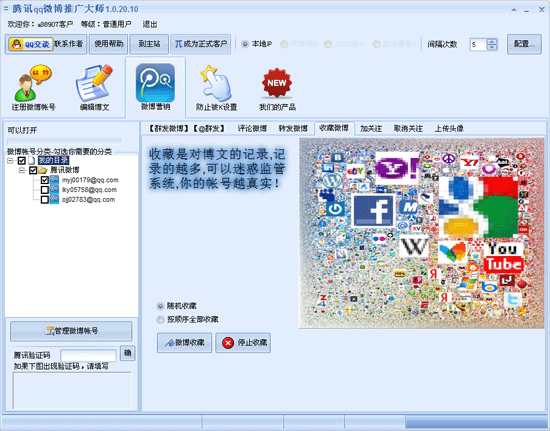The height and width of the screenshot is (431, 550).
Task: Open the 加关注 tab
Action: 371,128
